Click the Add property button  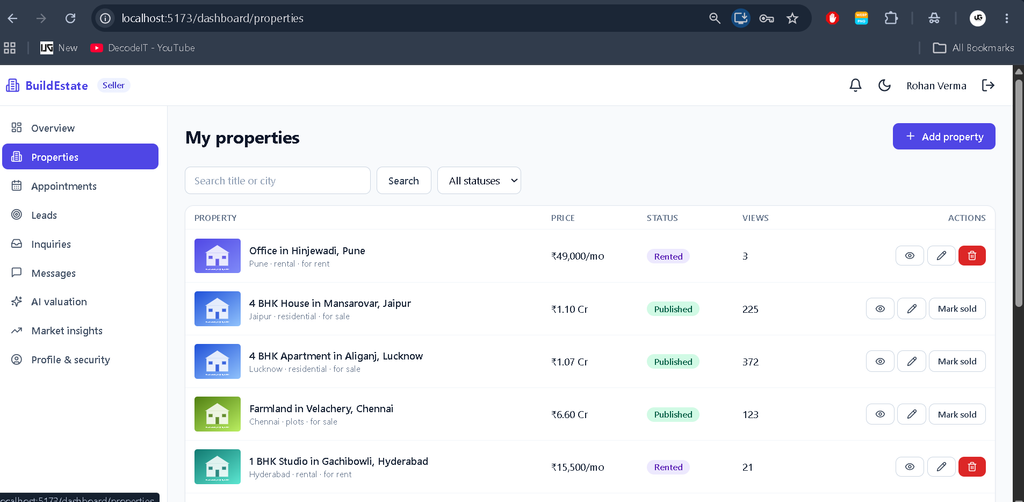[944, 136]
